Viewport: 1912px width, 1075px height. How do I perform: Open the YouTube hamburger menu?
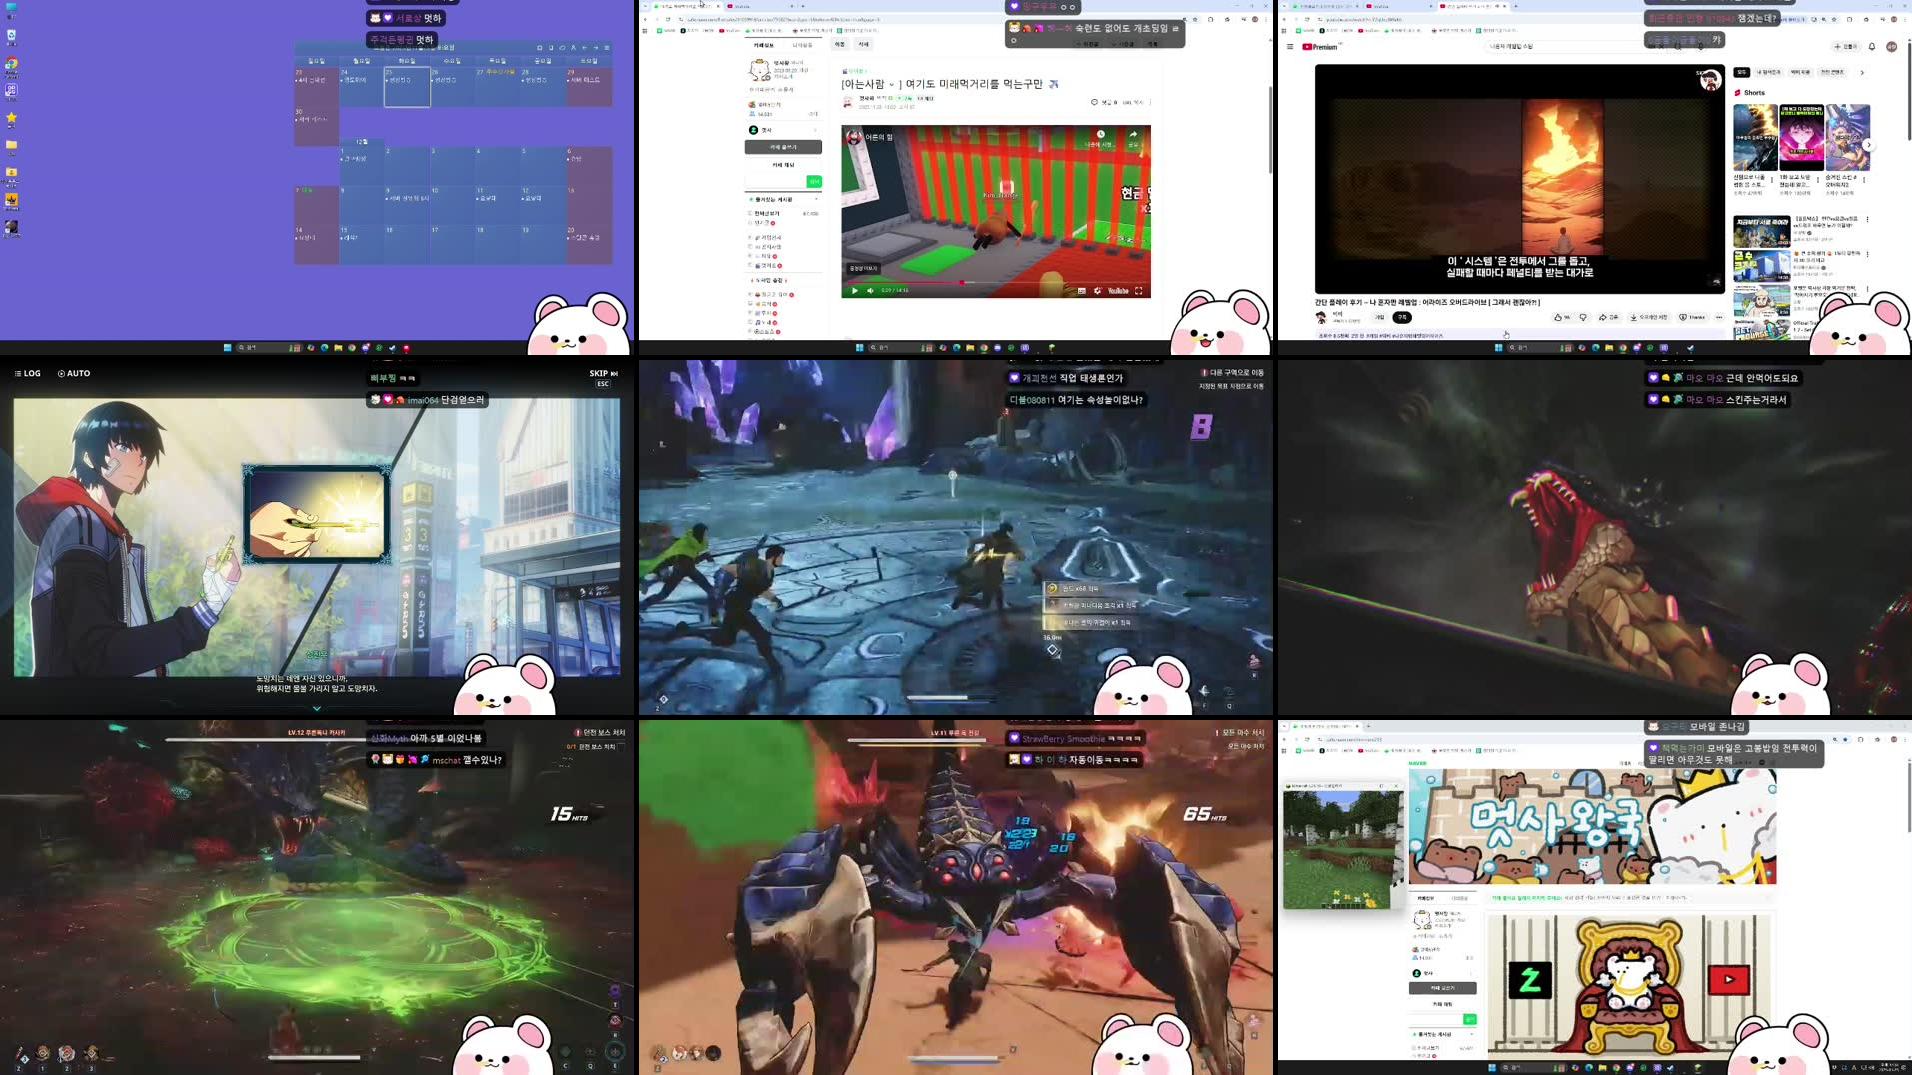[x=1290, y=45]
